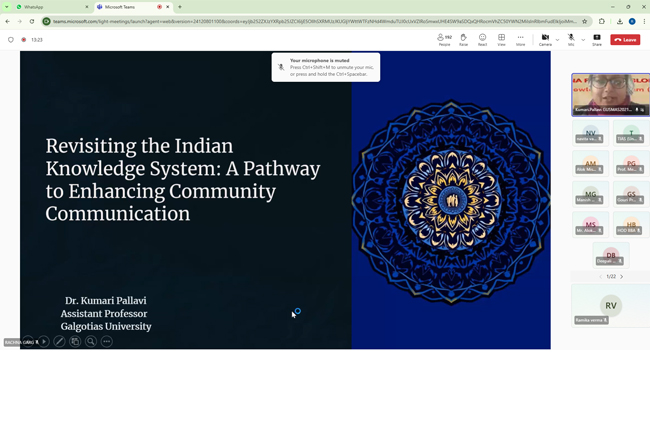Close the Microsoft Teams tab
This screenshot has width=650, height=433.
coord(168,7)
